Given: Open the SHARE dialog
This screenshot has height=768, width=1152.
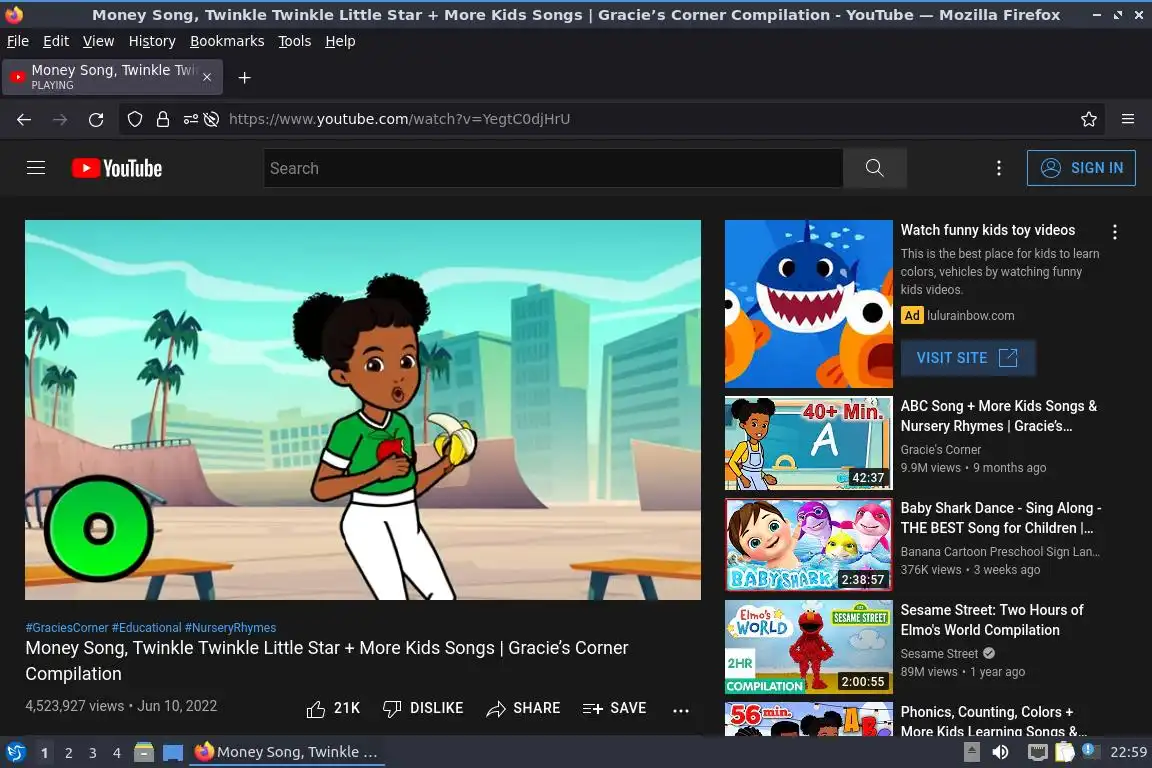Looking at the screenshot, I should tap(523, 708).
